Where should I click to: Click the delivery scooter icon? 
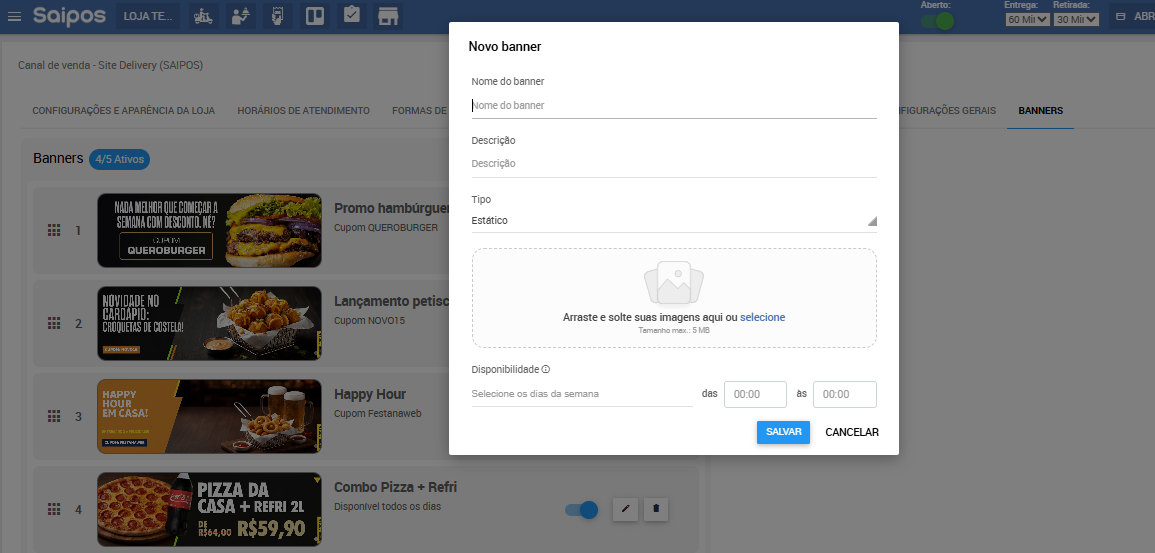(x=203, y=17)
